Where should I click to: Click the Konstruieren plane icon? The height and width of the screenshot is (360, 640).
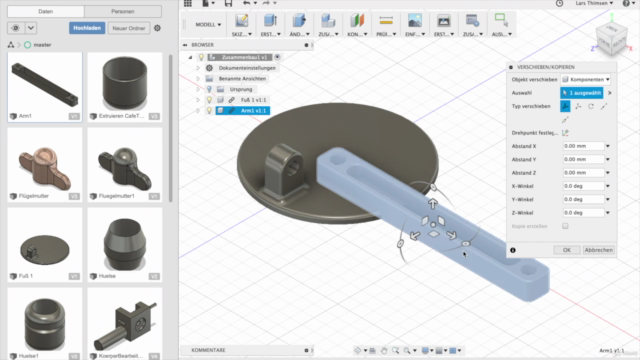point(357,20)
